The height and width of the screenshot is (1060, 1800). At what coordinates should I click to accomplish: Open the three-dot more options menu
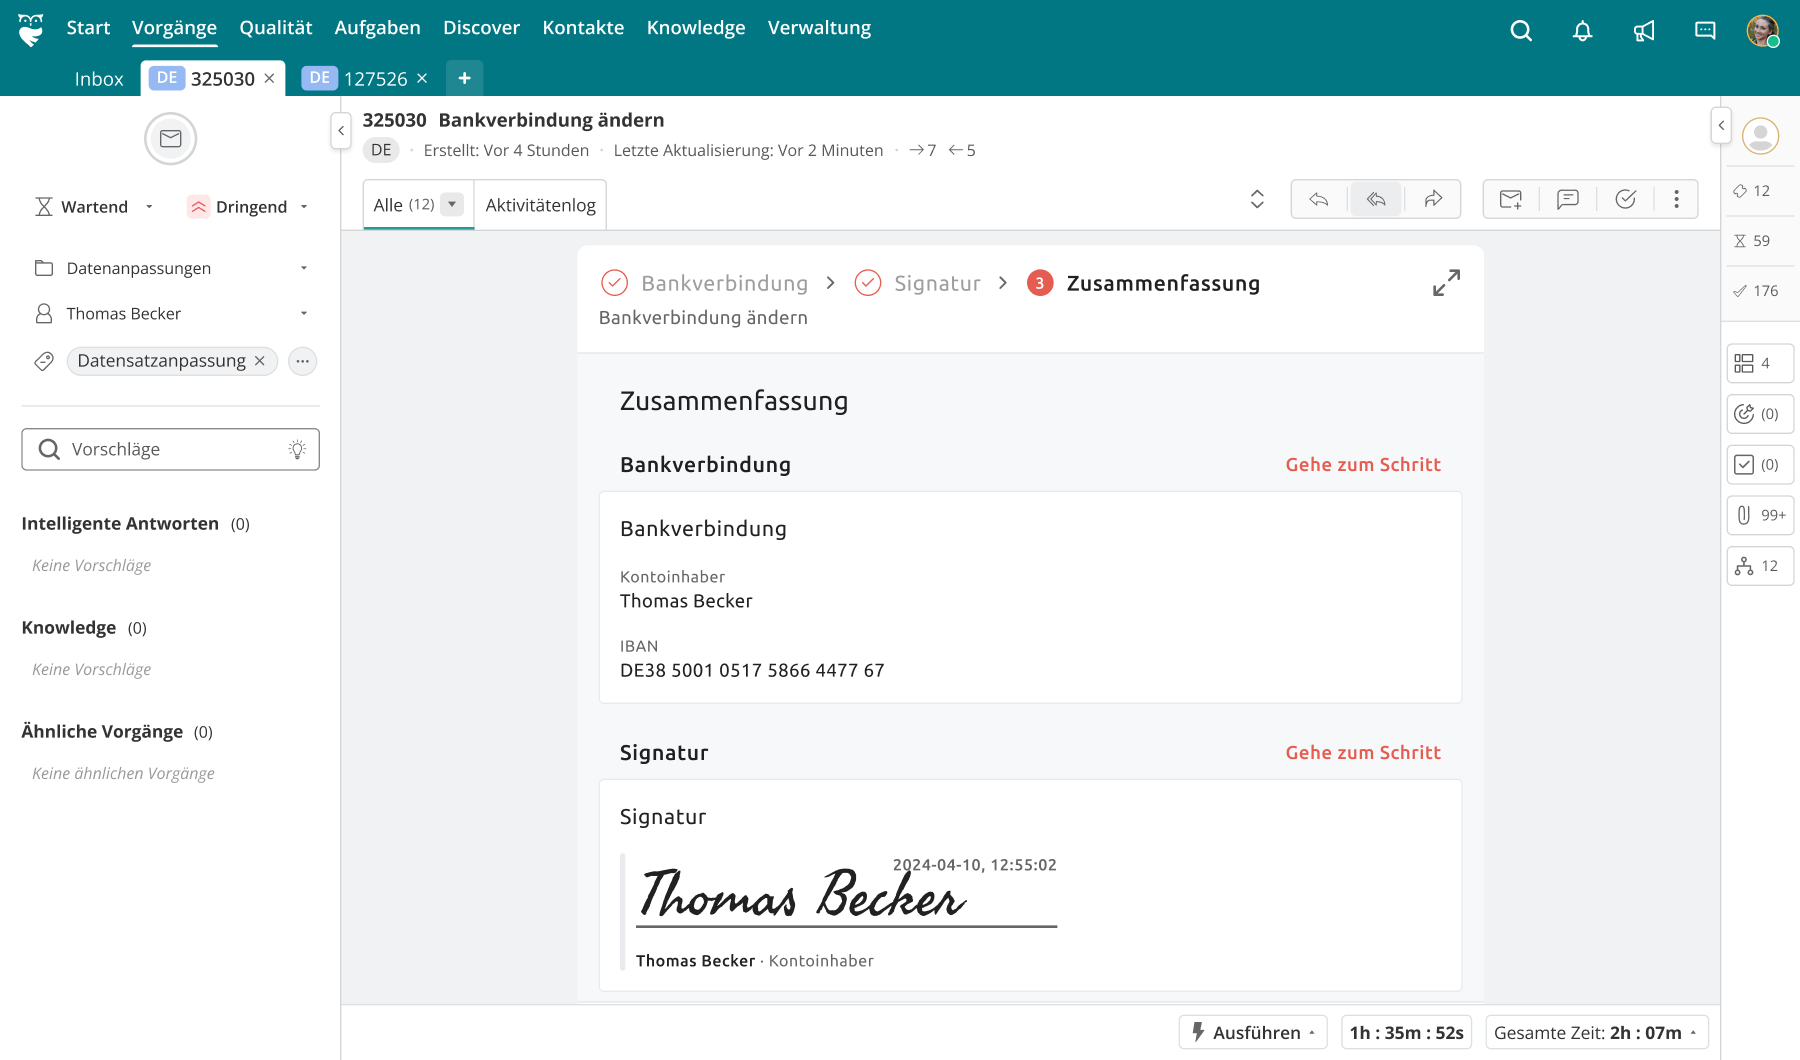1677,199
